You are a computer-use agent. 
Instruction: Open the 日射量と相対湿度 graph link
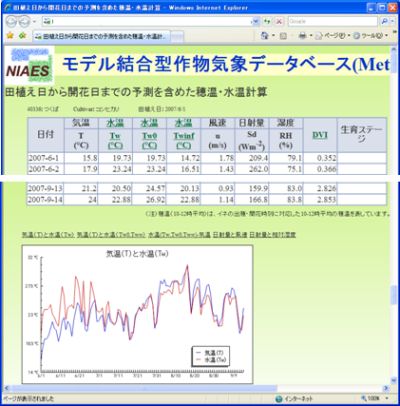(x=273, y=235)
